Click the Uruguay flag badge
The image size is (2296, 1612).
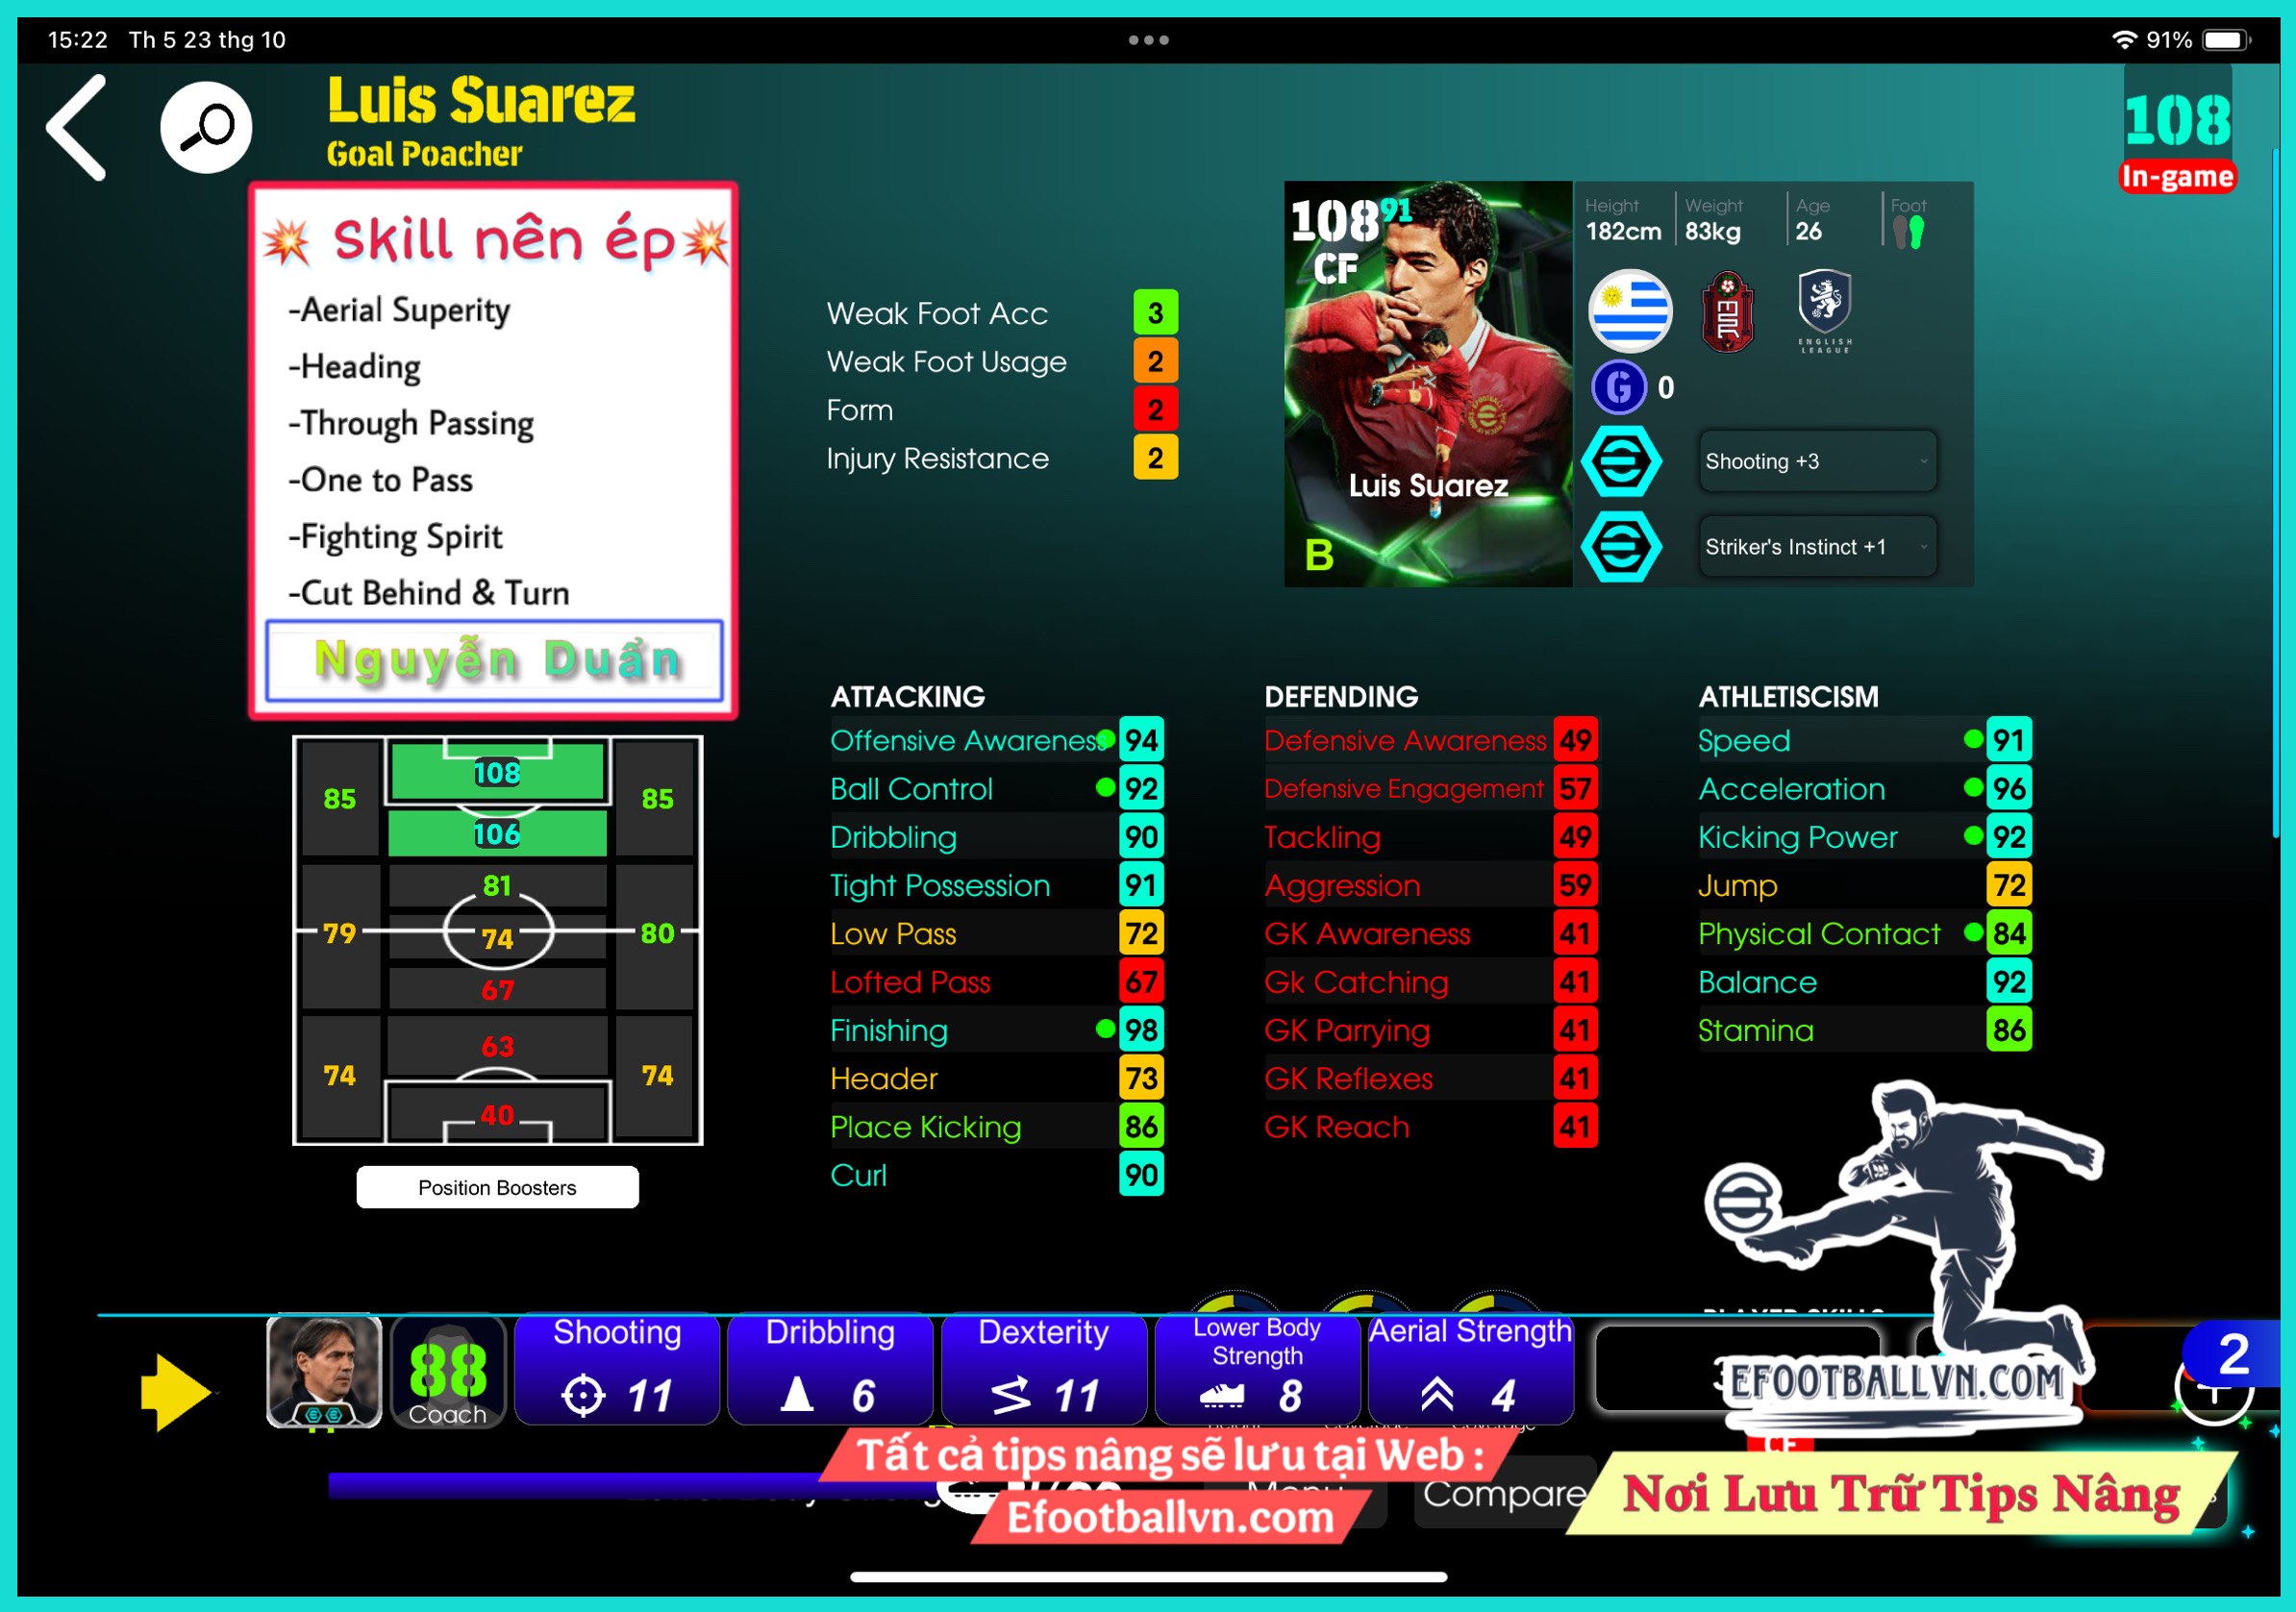tap(1630, 310)
